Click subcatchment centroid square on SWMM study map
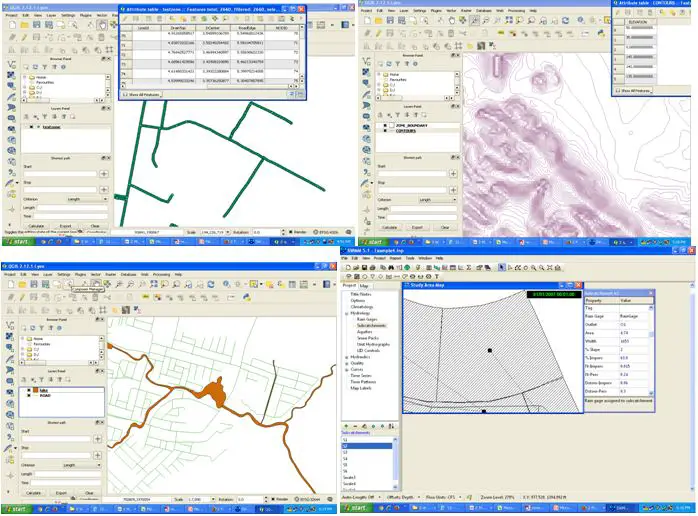 coord(490,350)
